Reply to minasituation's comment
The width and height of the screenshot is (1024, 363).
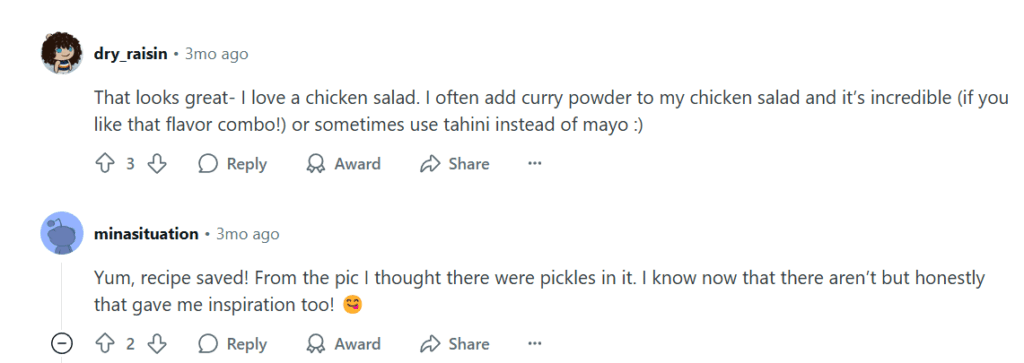232,343
